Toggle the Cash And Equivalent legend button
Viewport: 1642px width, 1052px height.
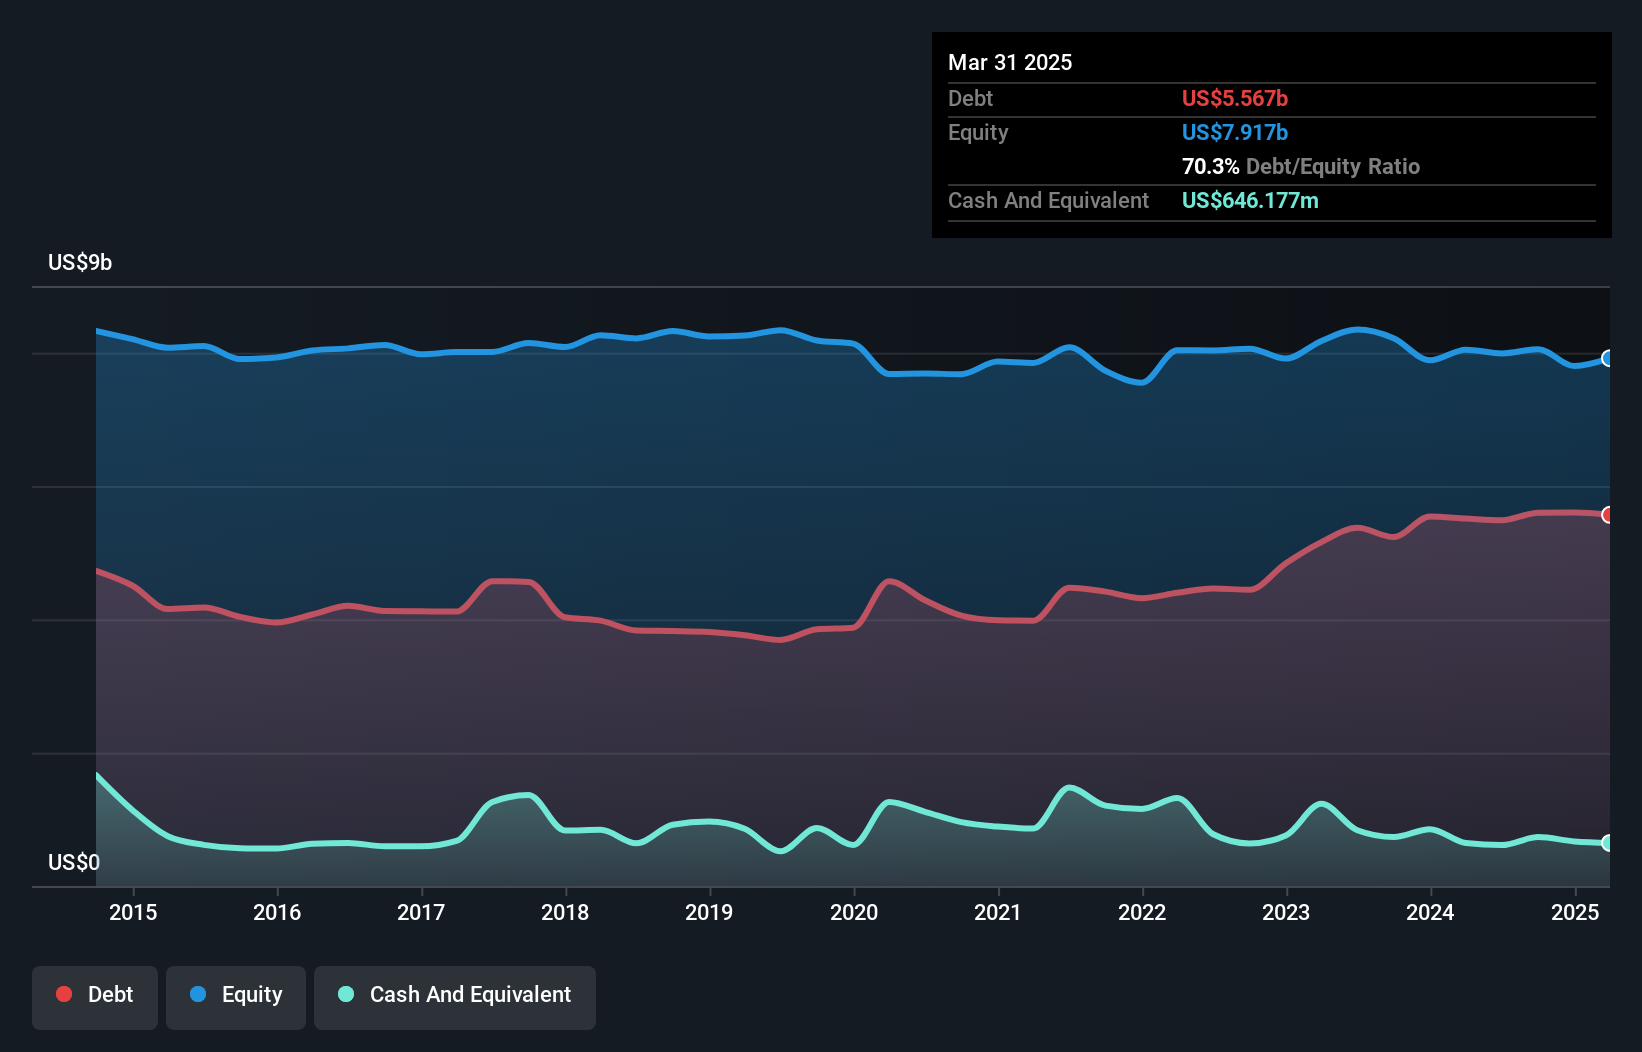[455, 997]
